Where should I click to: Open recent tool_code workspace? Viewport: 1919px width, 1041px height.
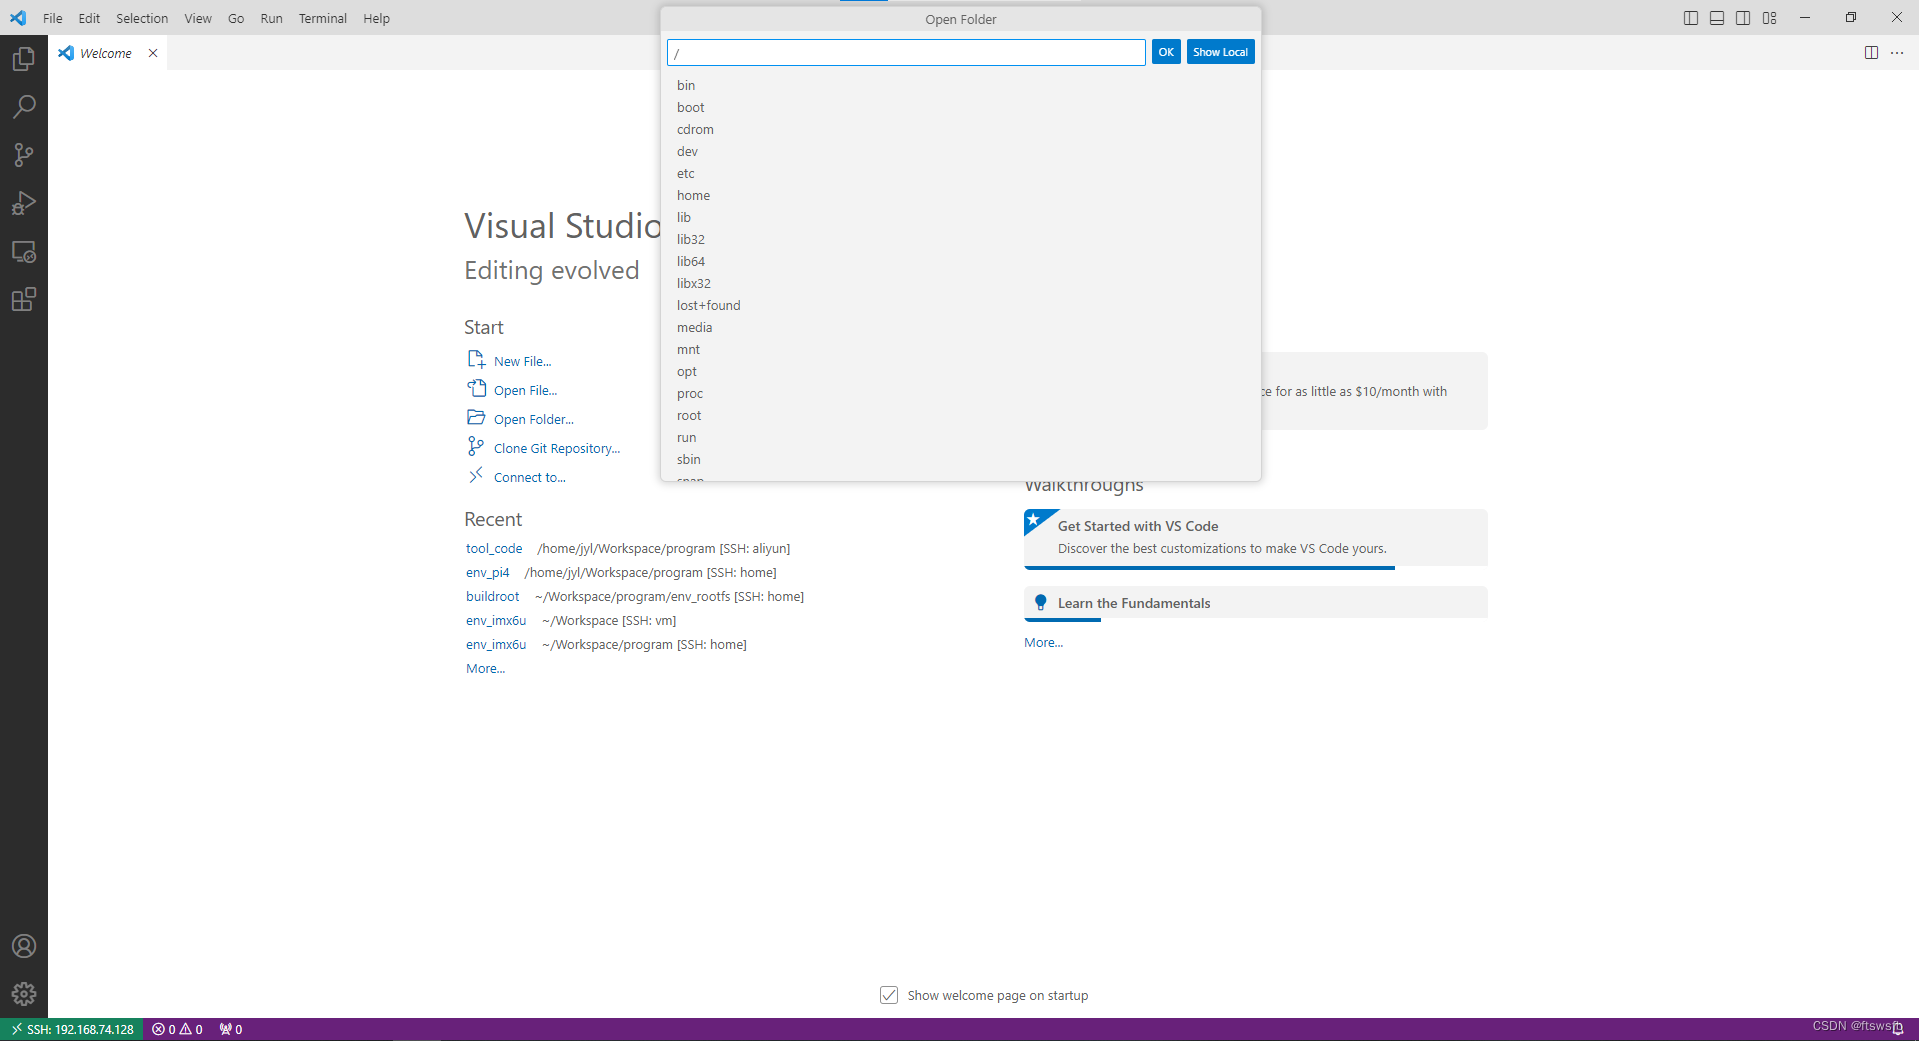494,548
